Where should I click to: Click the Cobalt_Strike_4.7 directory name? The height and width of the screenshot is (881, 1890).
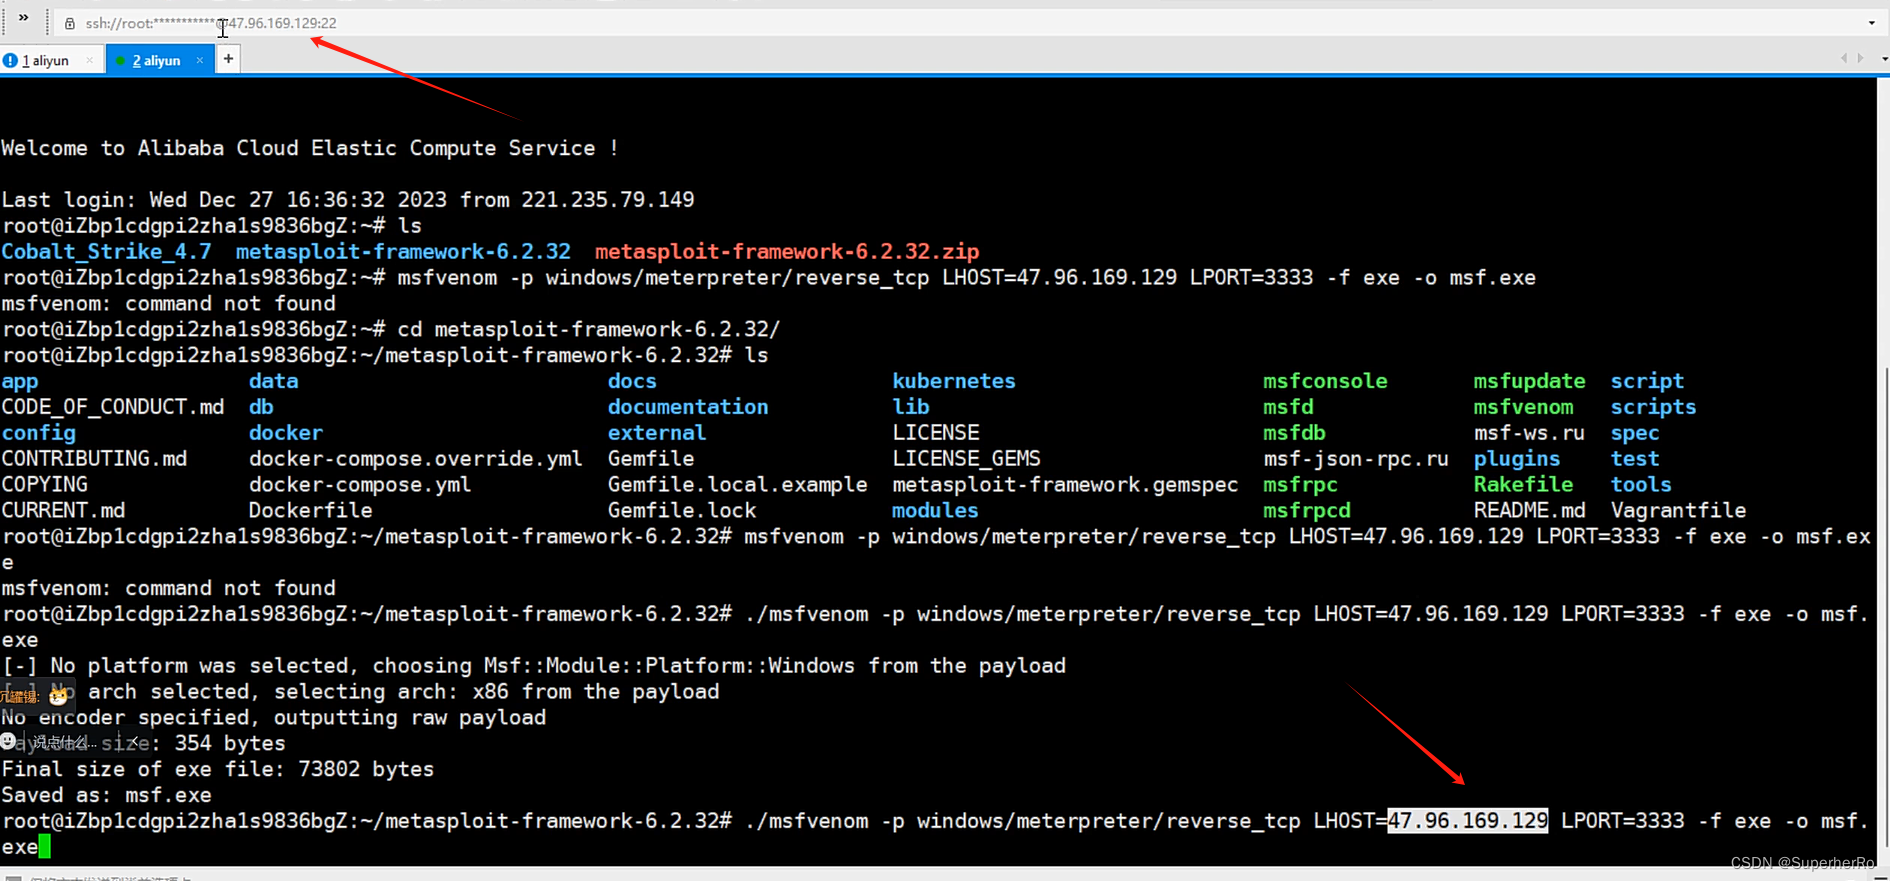(106, 252)
